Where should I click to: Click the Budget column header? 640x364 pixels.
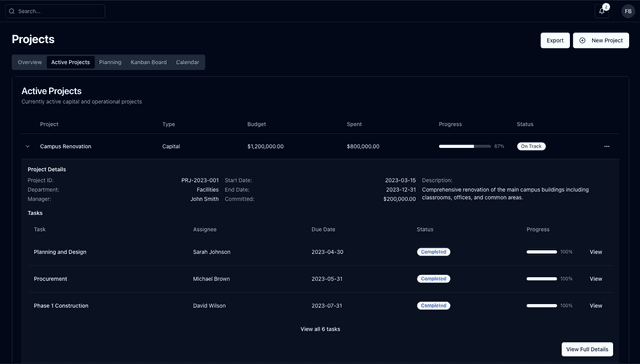(x=257, y=124)
